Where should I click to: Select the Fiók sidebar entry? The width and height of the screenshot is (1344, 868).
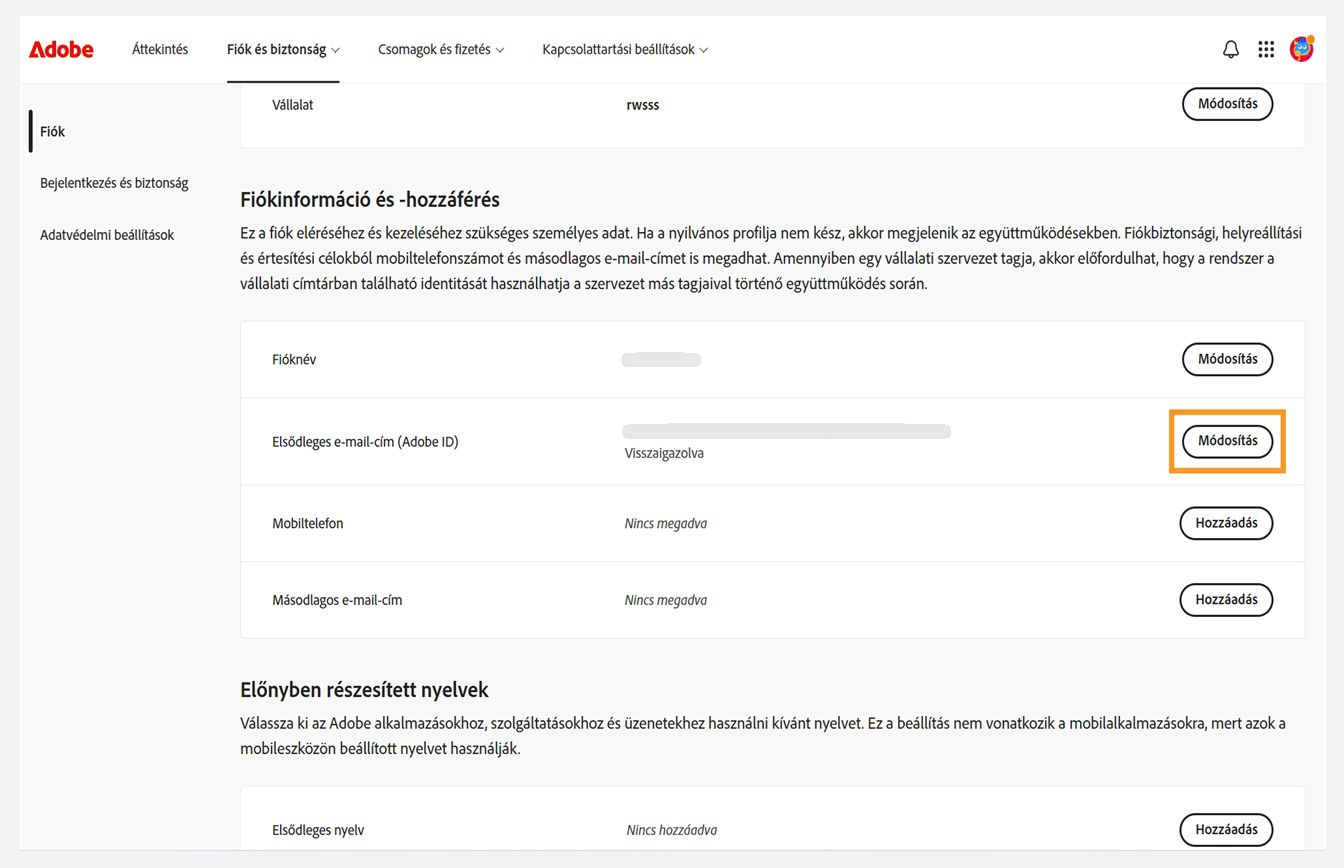tap(52, 131)
